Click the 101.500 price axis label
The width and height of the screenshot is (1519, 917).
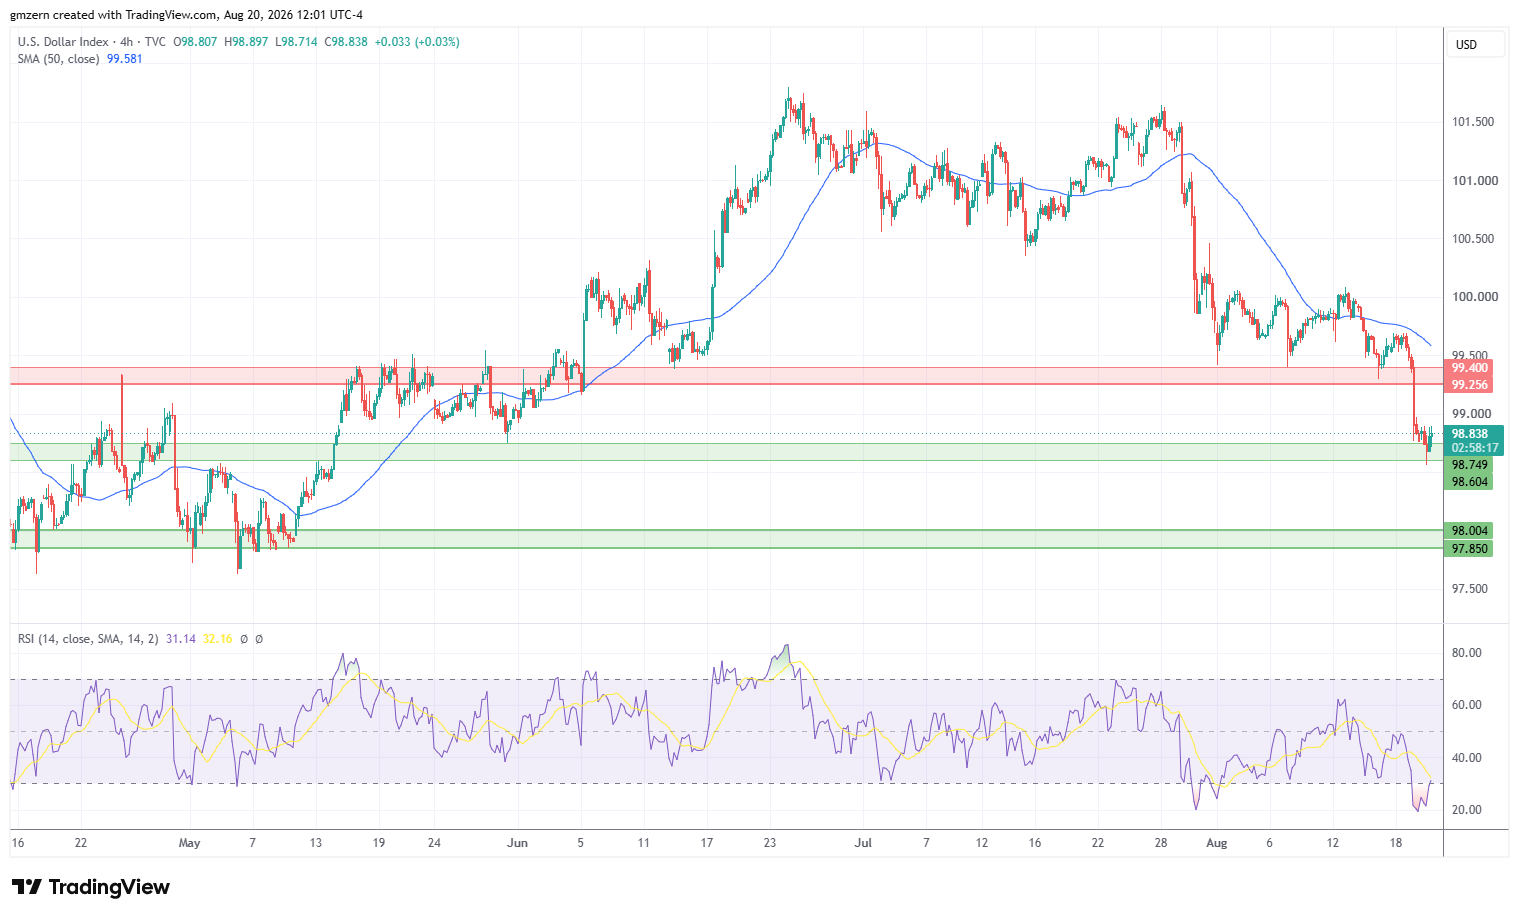tap(1473, 122)
